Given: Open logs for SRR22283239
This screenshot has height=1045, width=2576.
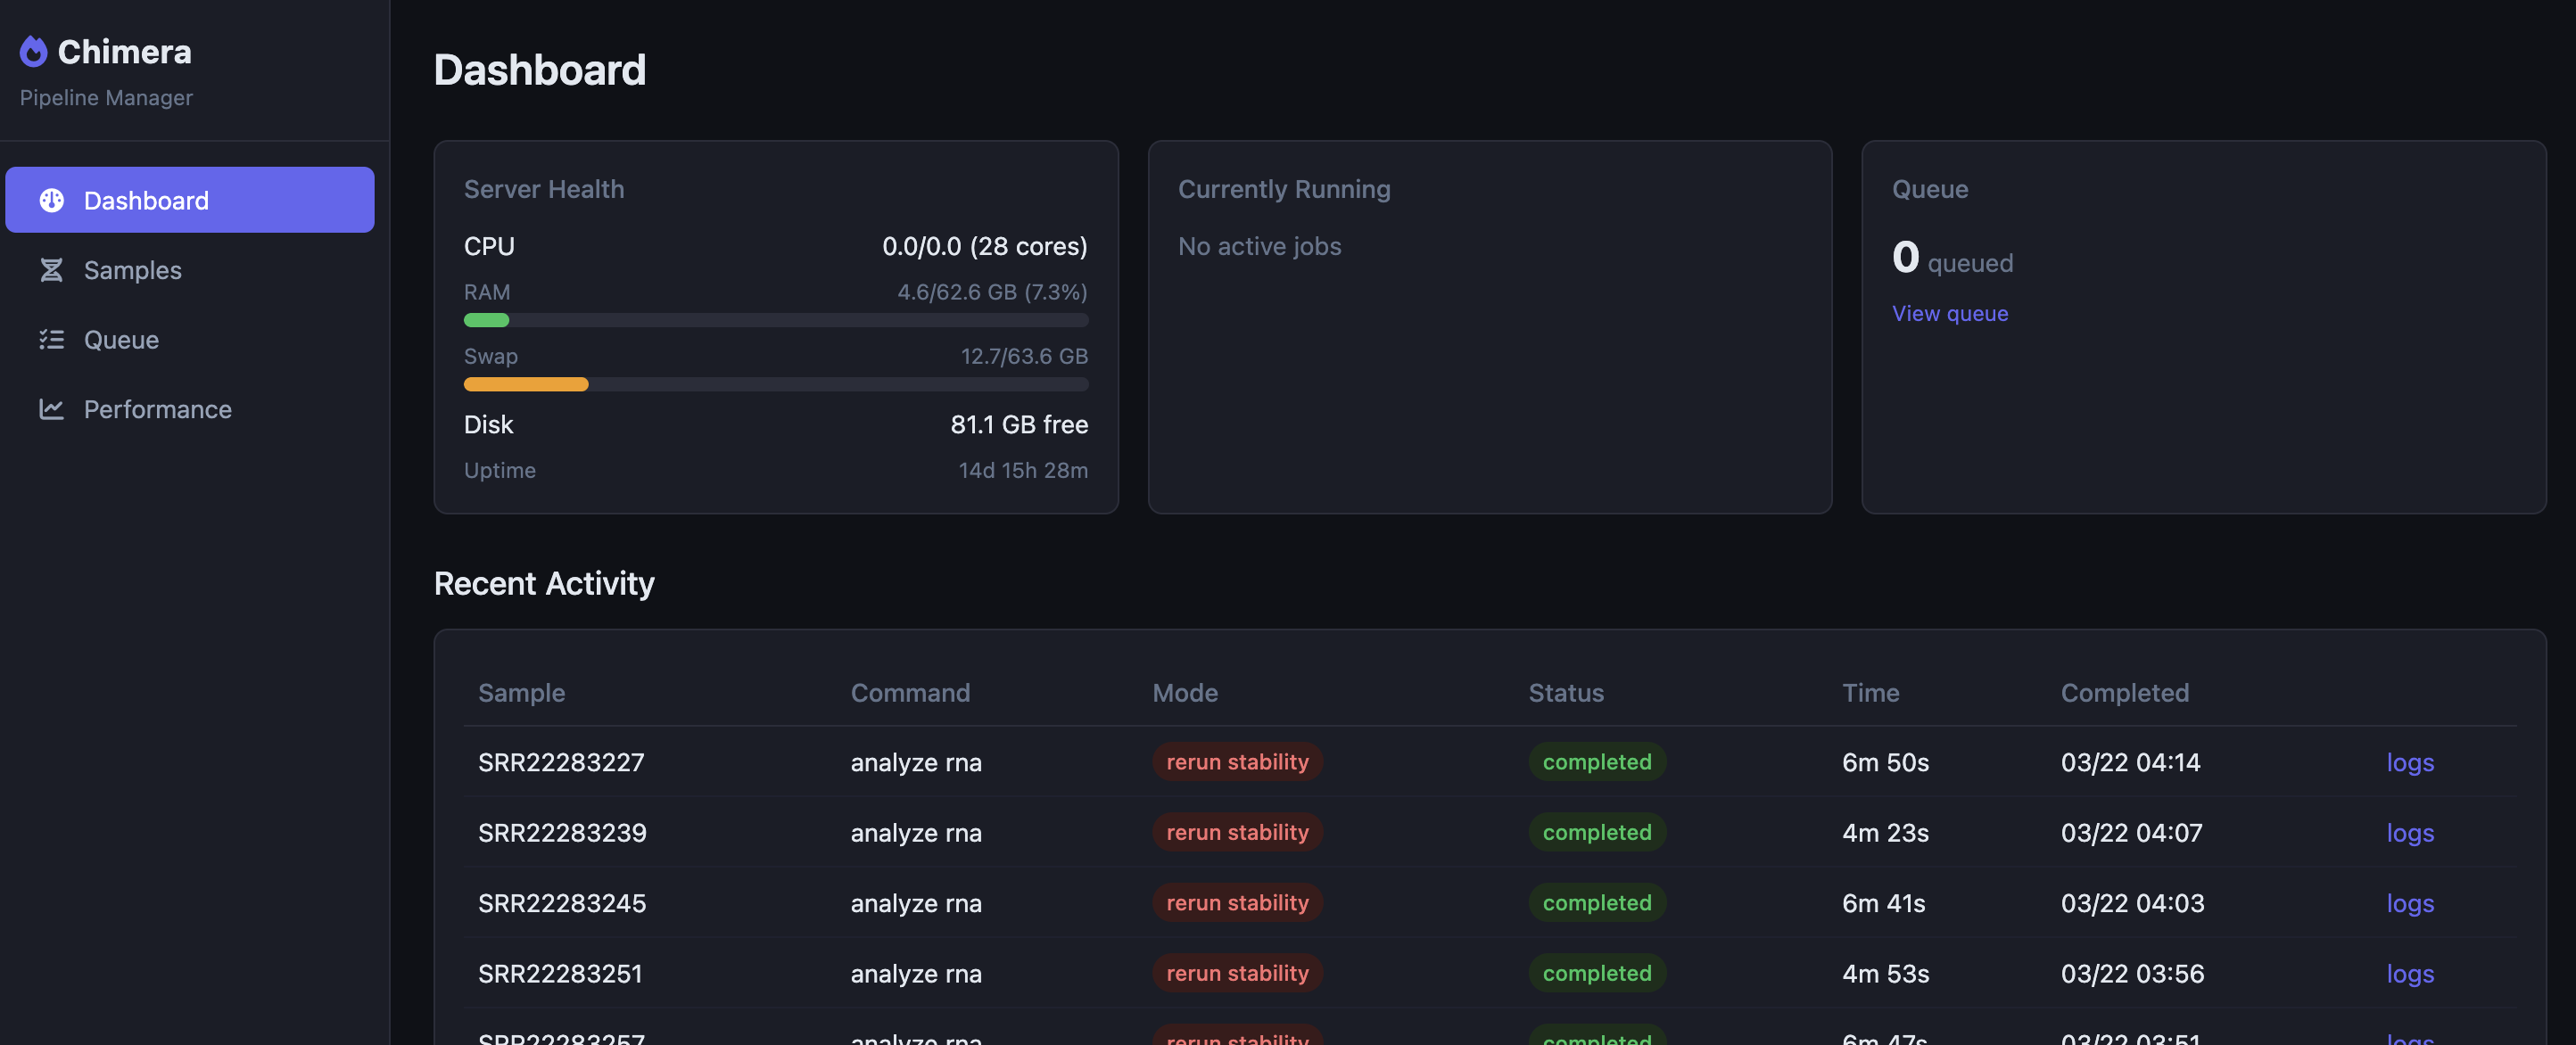Looking at the screenshot, I should click(x=2409, y=832).
